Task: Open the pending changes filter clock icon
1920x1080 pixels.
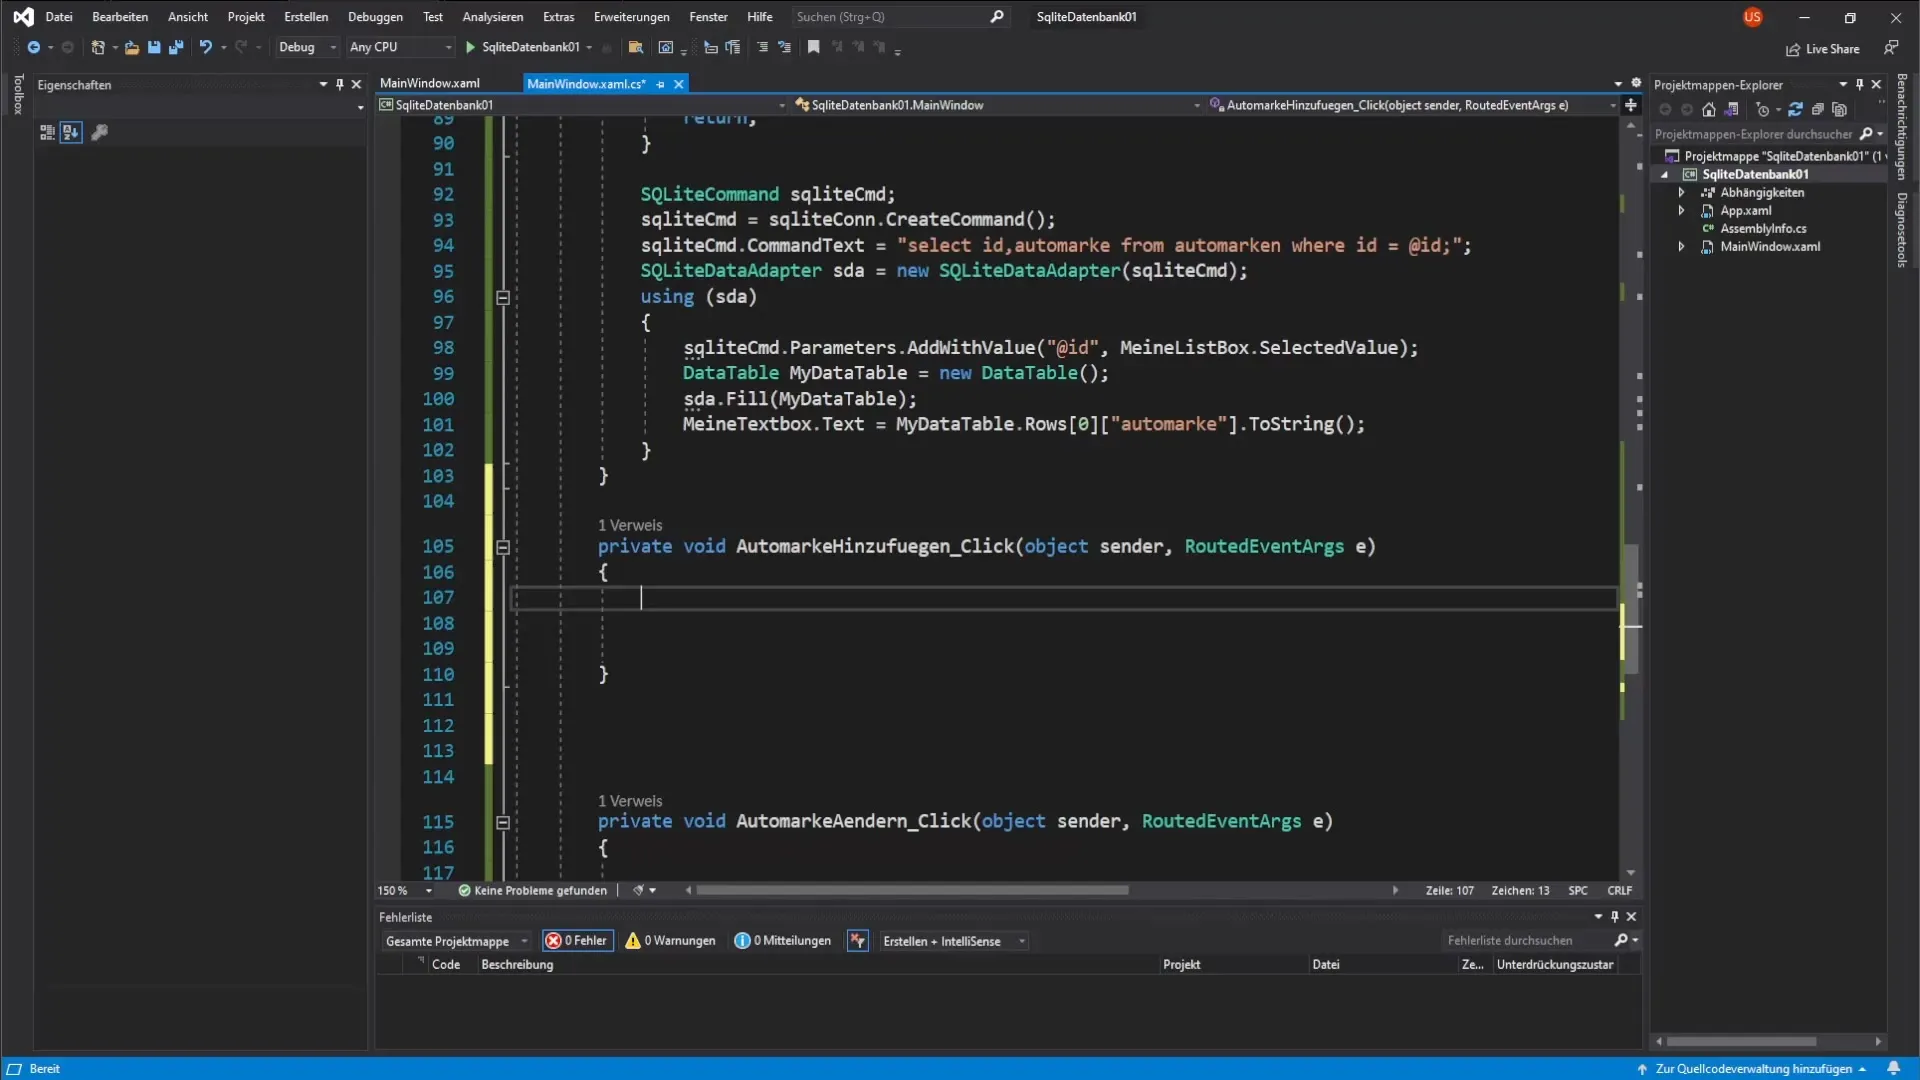Action: pyautogui.click(x=1764, y=110)
